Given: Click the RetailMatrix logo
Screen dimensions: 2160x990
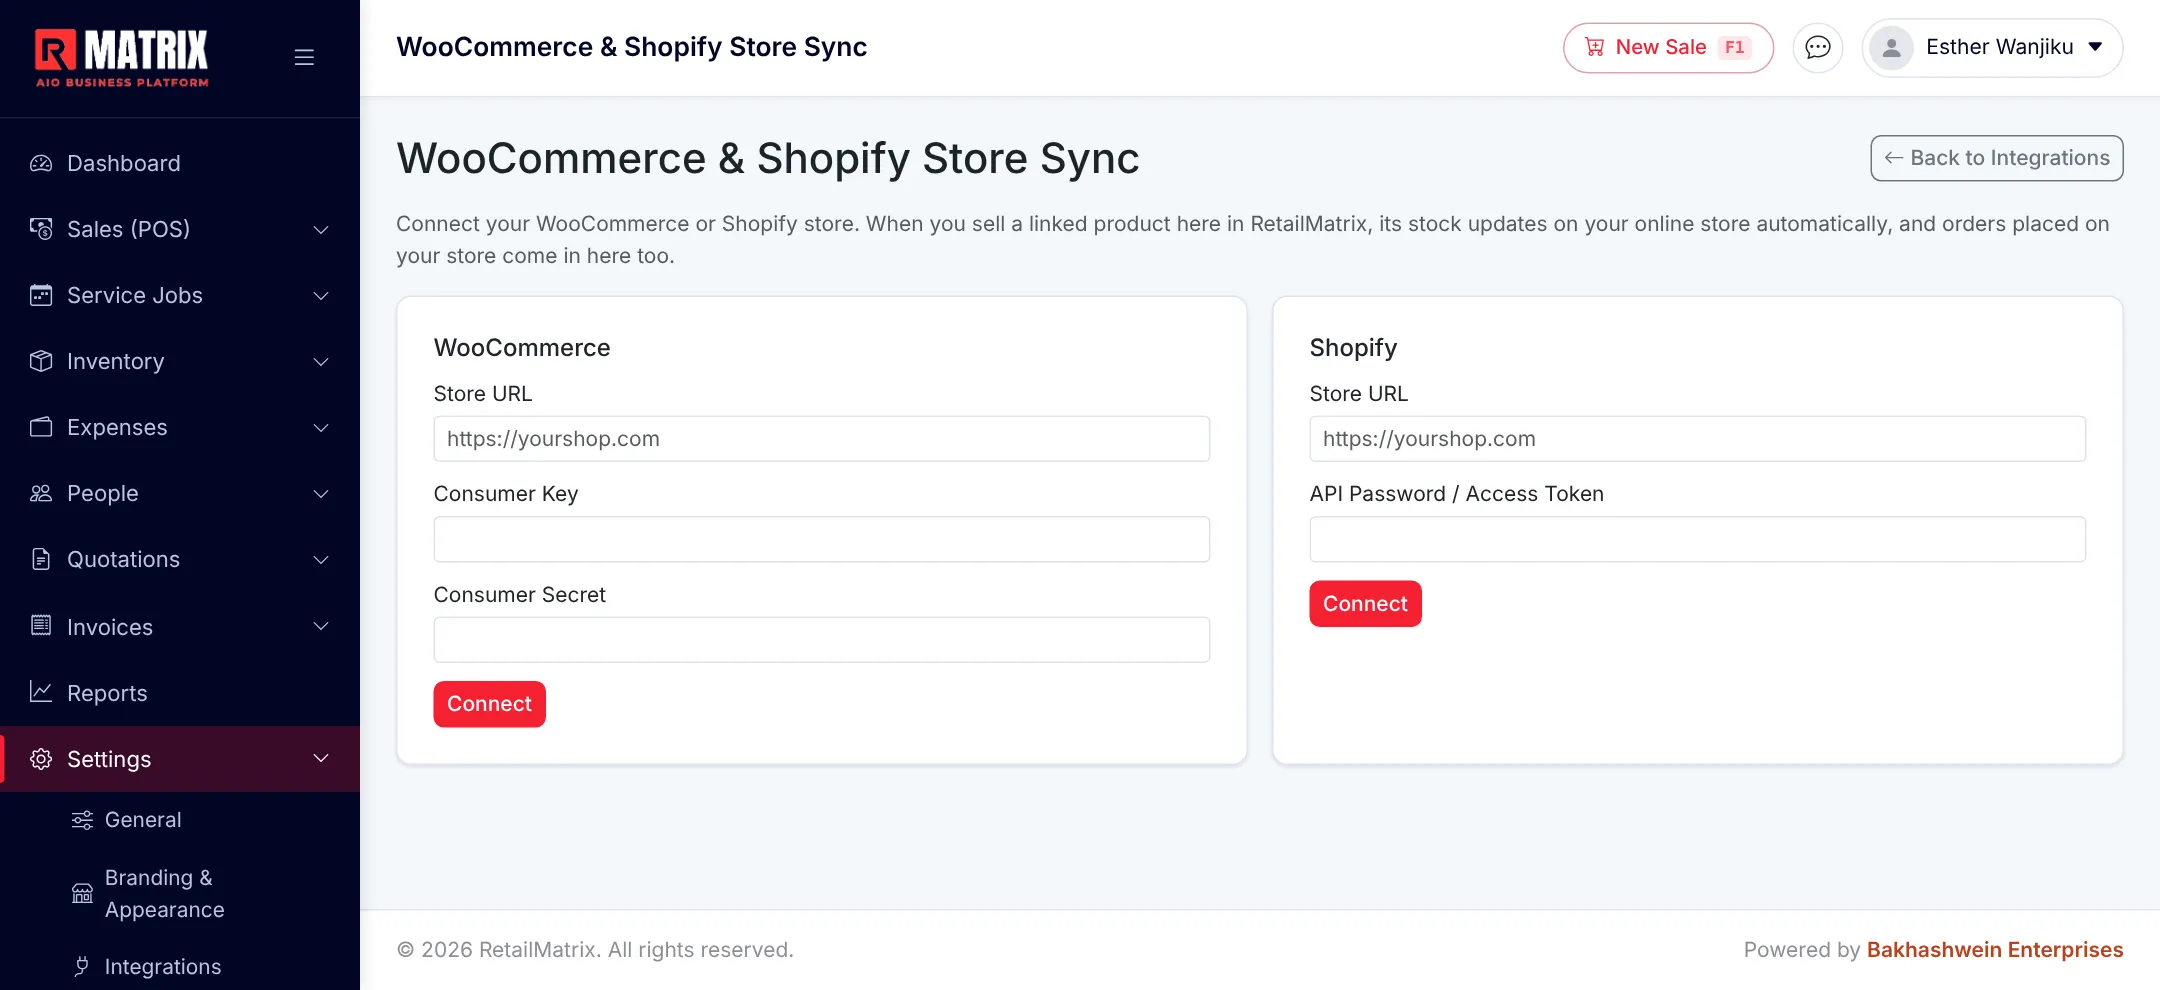Looking at the screenshot, I should (122, 58).
